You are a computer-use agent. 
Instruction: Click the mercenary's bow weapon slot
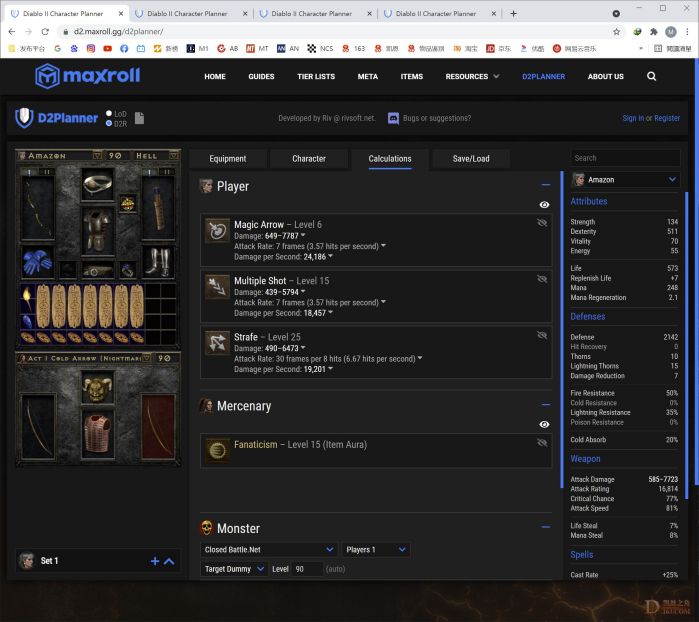(37, 427)
